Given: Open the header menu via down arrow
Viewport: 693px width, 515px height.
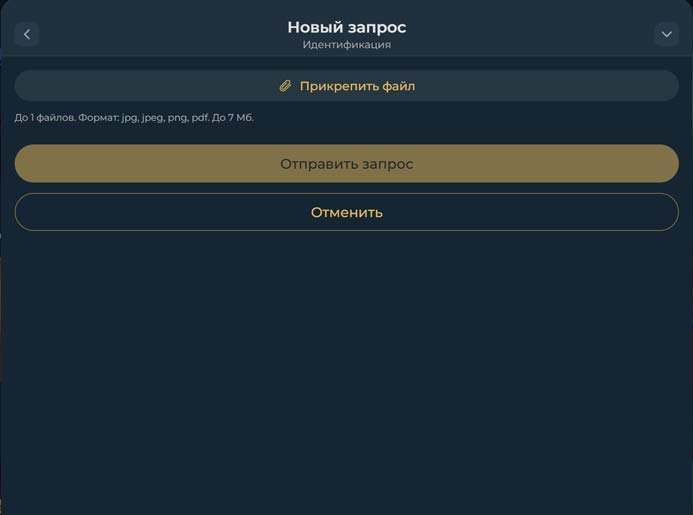Looking at the screenshot, I should pos(666,34).
